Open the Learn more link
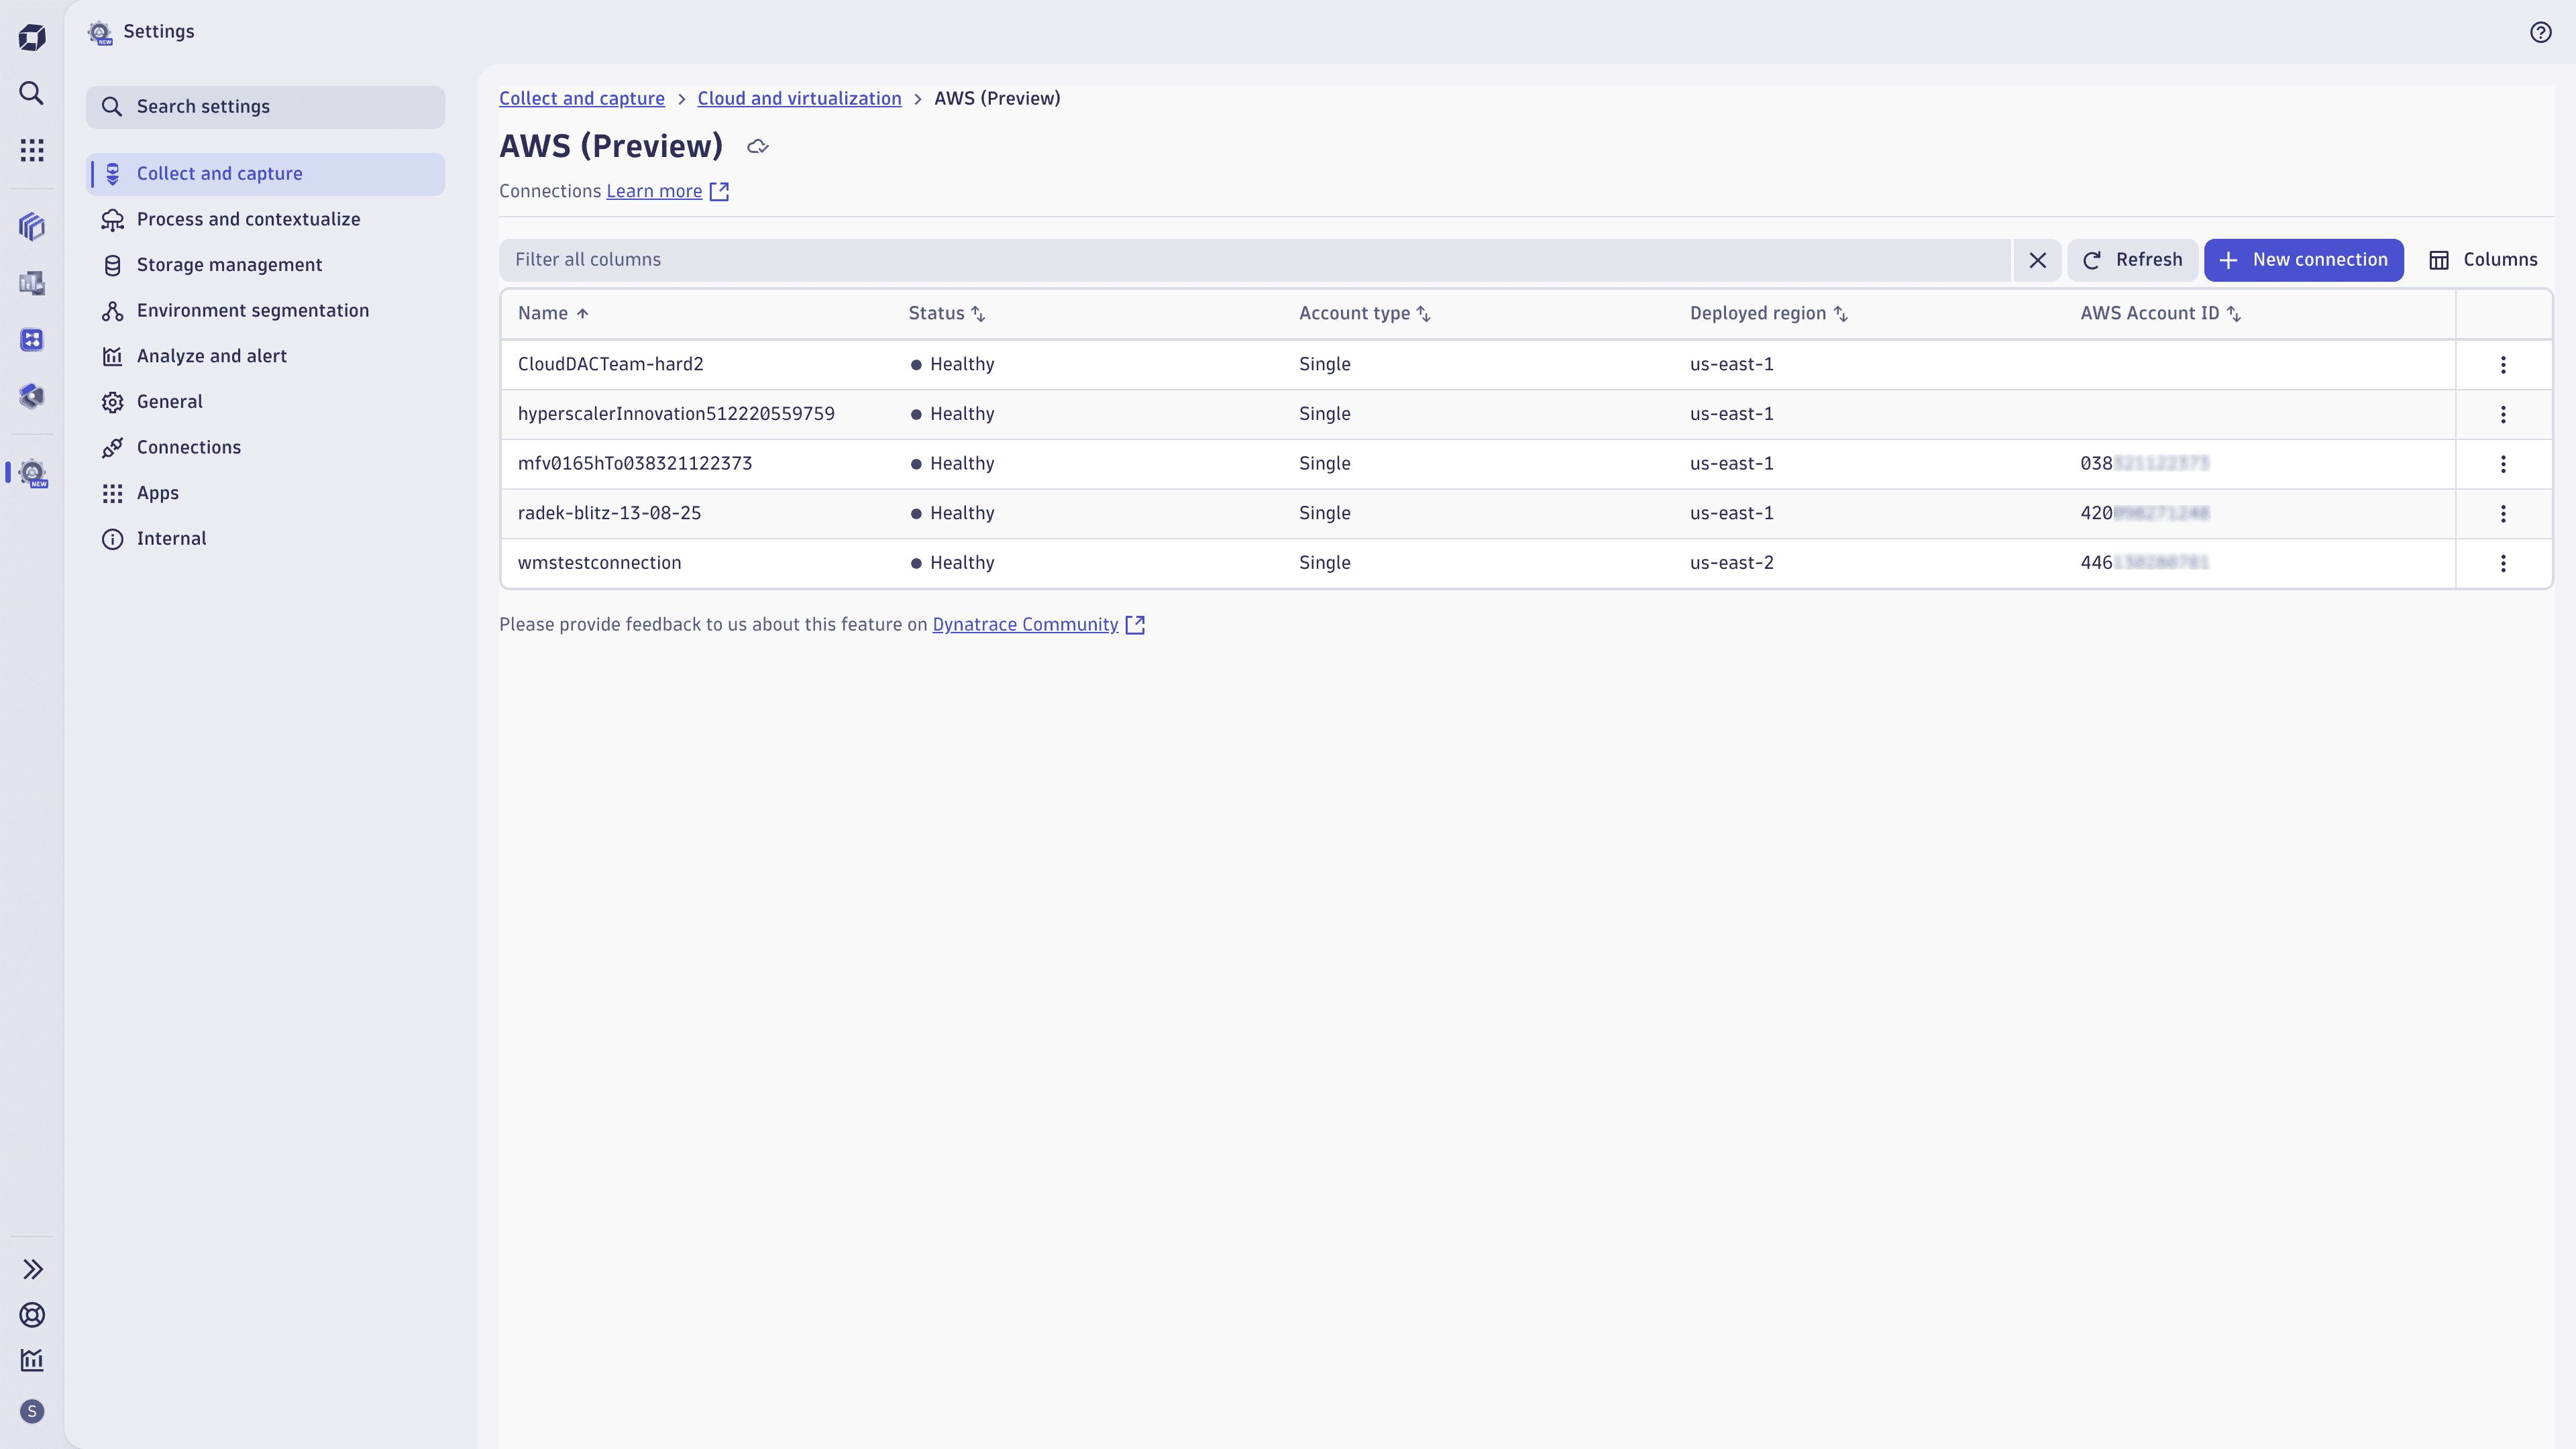This screenshot has width=2576, height=1449. click(x=654, y=191)
